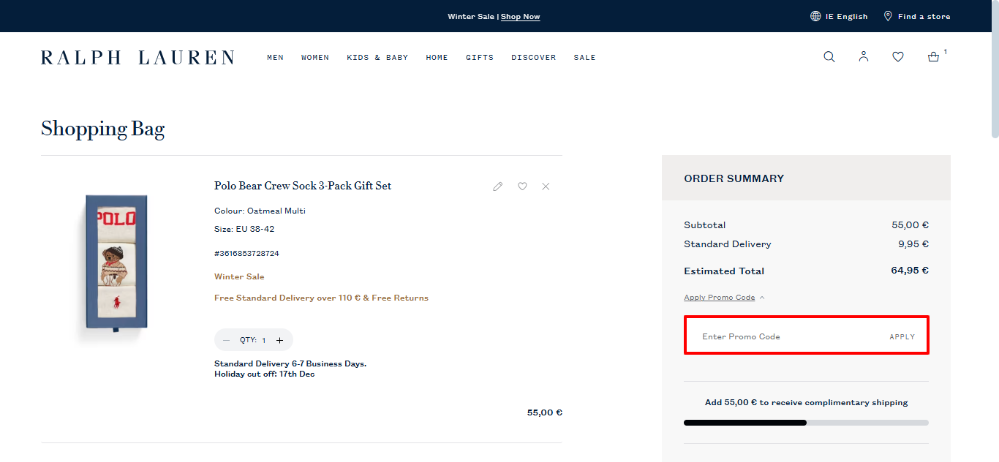Click Size: EU 38-42 text
Image resolution: width=999 pixels, height=462 pixels.
pos(244,229)
